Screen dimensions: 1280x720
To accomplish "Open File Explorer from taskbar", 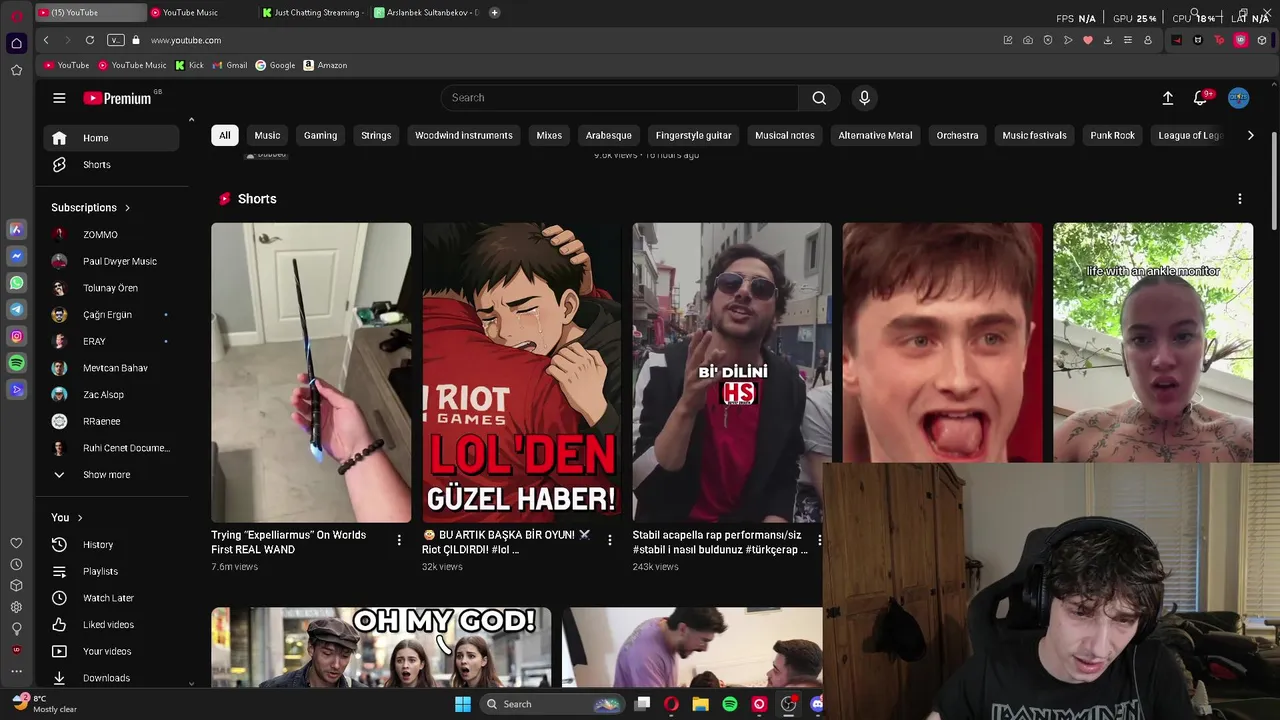I will click(x=701, y=704).
